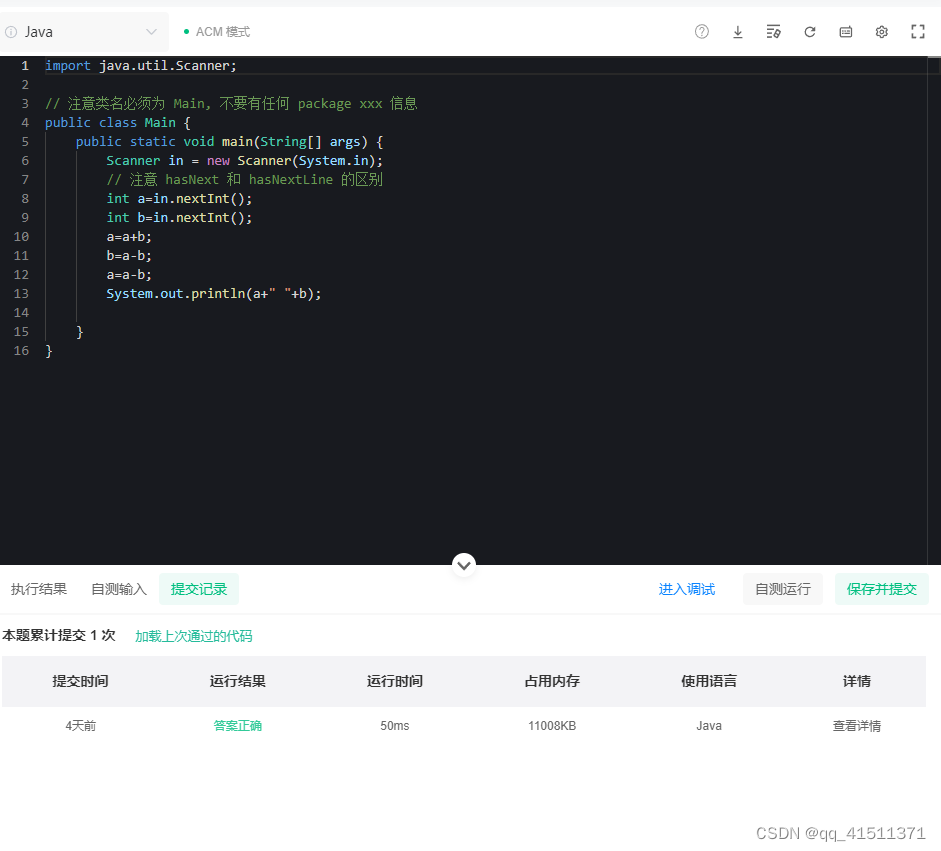Viewport: 941px width, 851px height.
Task: Click line 9 int b=in.nextInt()
Action: (179, 217)
